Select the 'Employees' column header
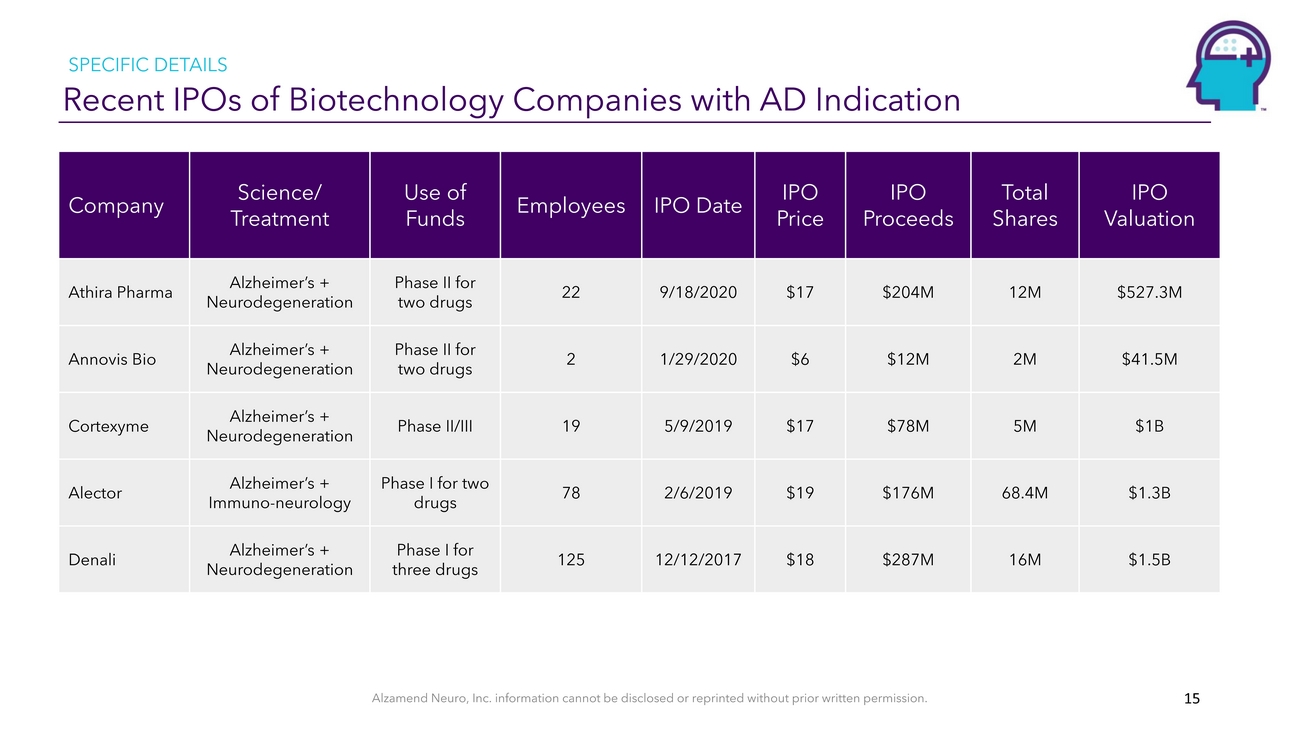Viewport: 1300px width, 731px height. [571, 206]
